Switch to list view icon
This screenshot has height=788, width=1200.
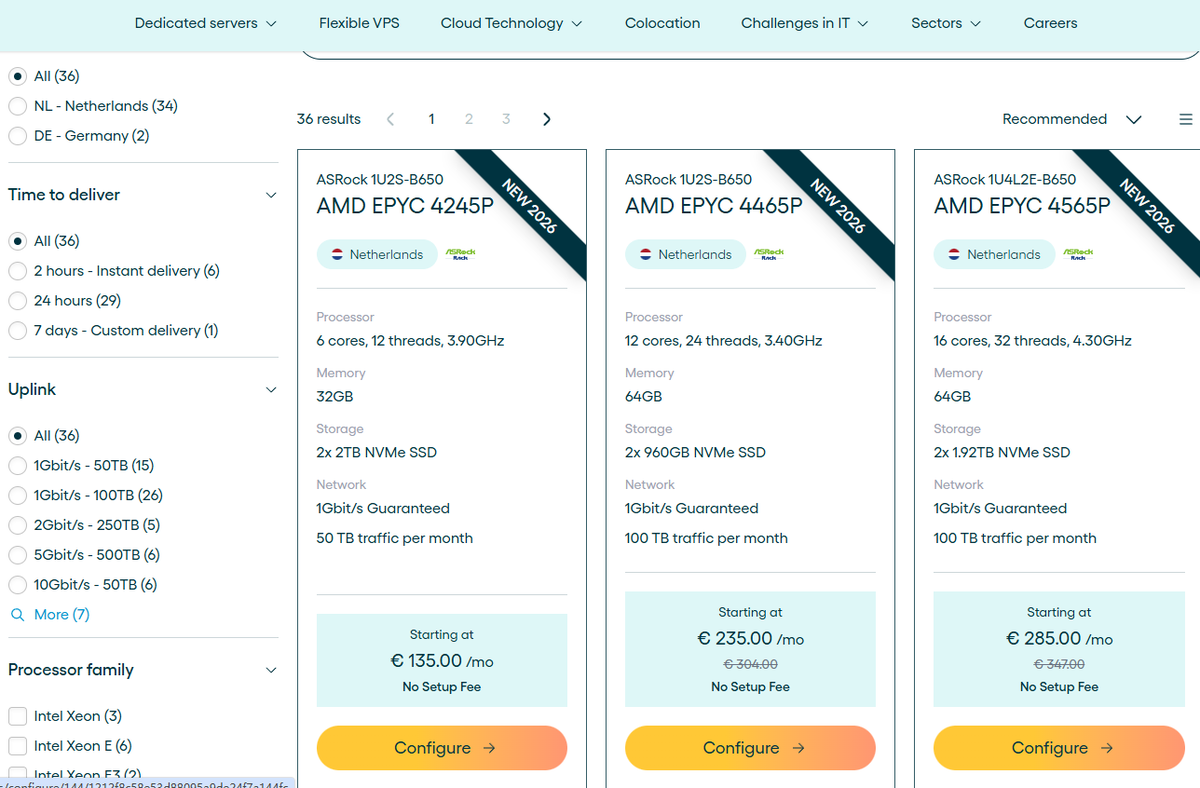(x=1186, y=119)
